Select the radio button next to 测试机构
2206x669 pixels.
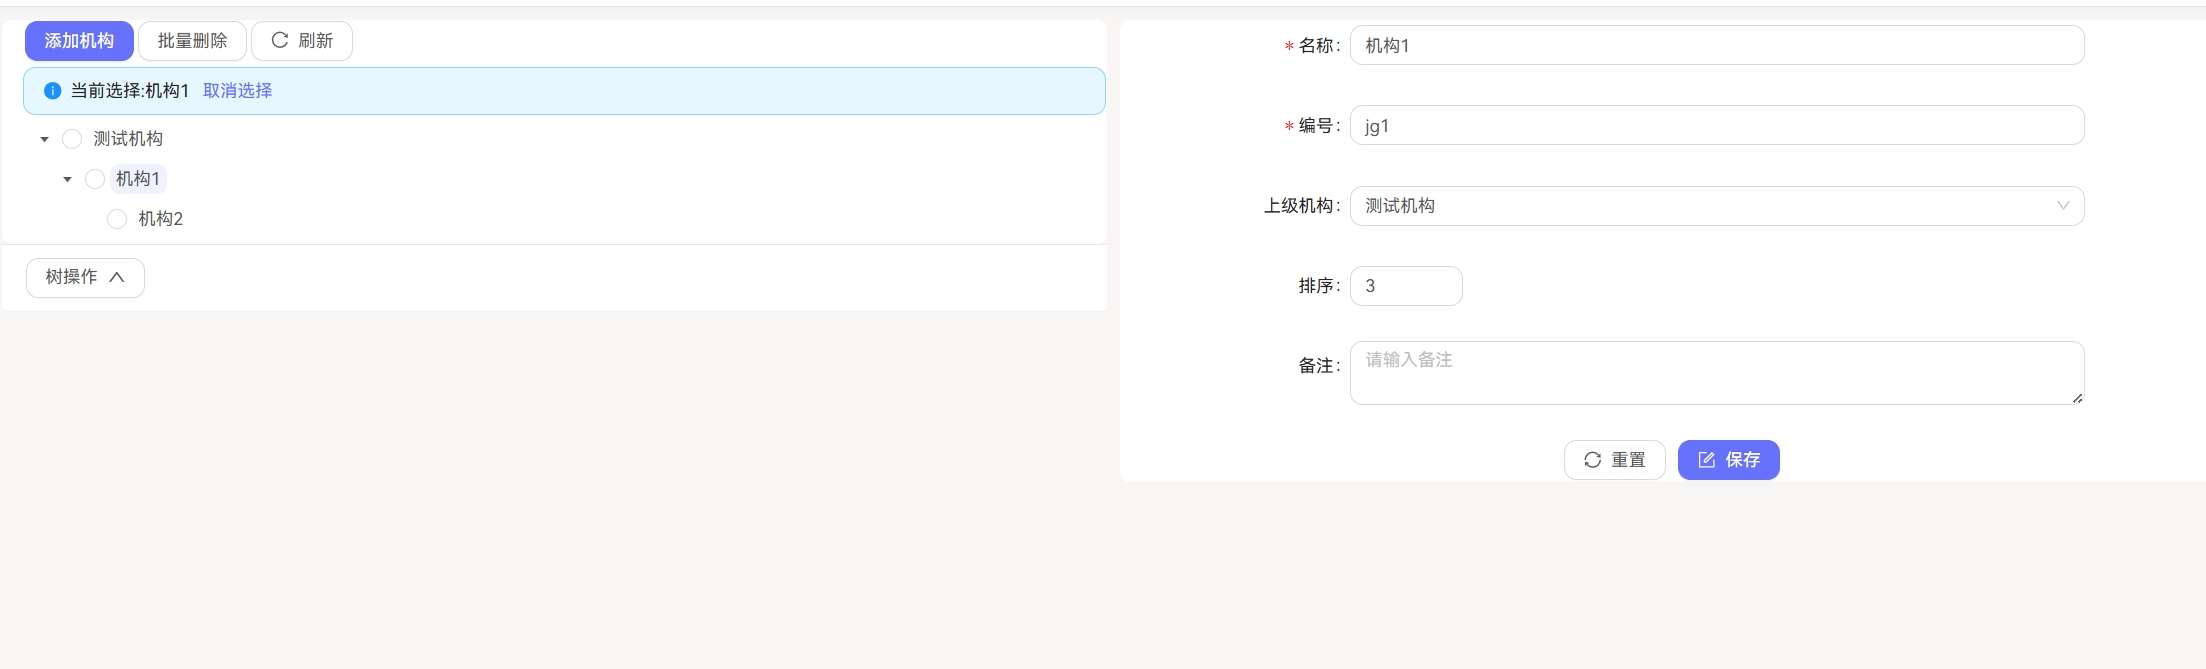click(x=72, y=138)
